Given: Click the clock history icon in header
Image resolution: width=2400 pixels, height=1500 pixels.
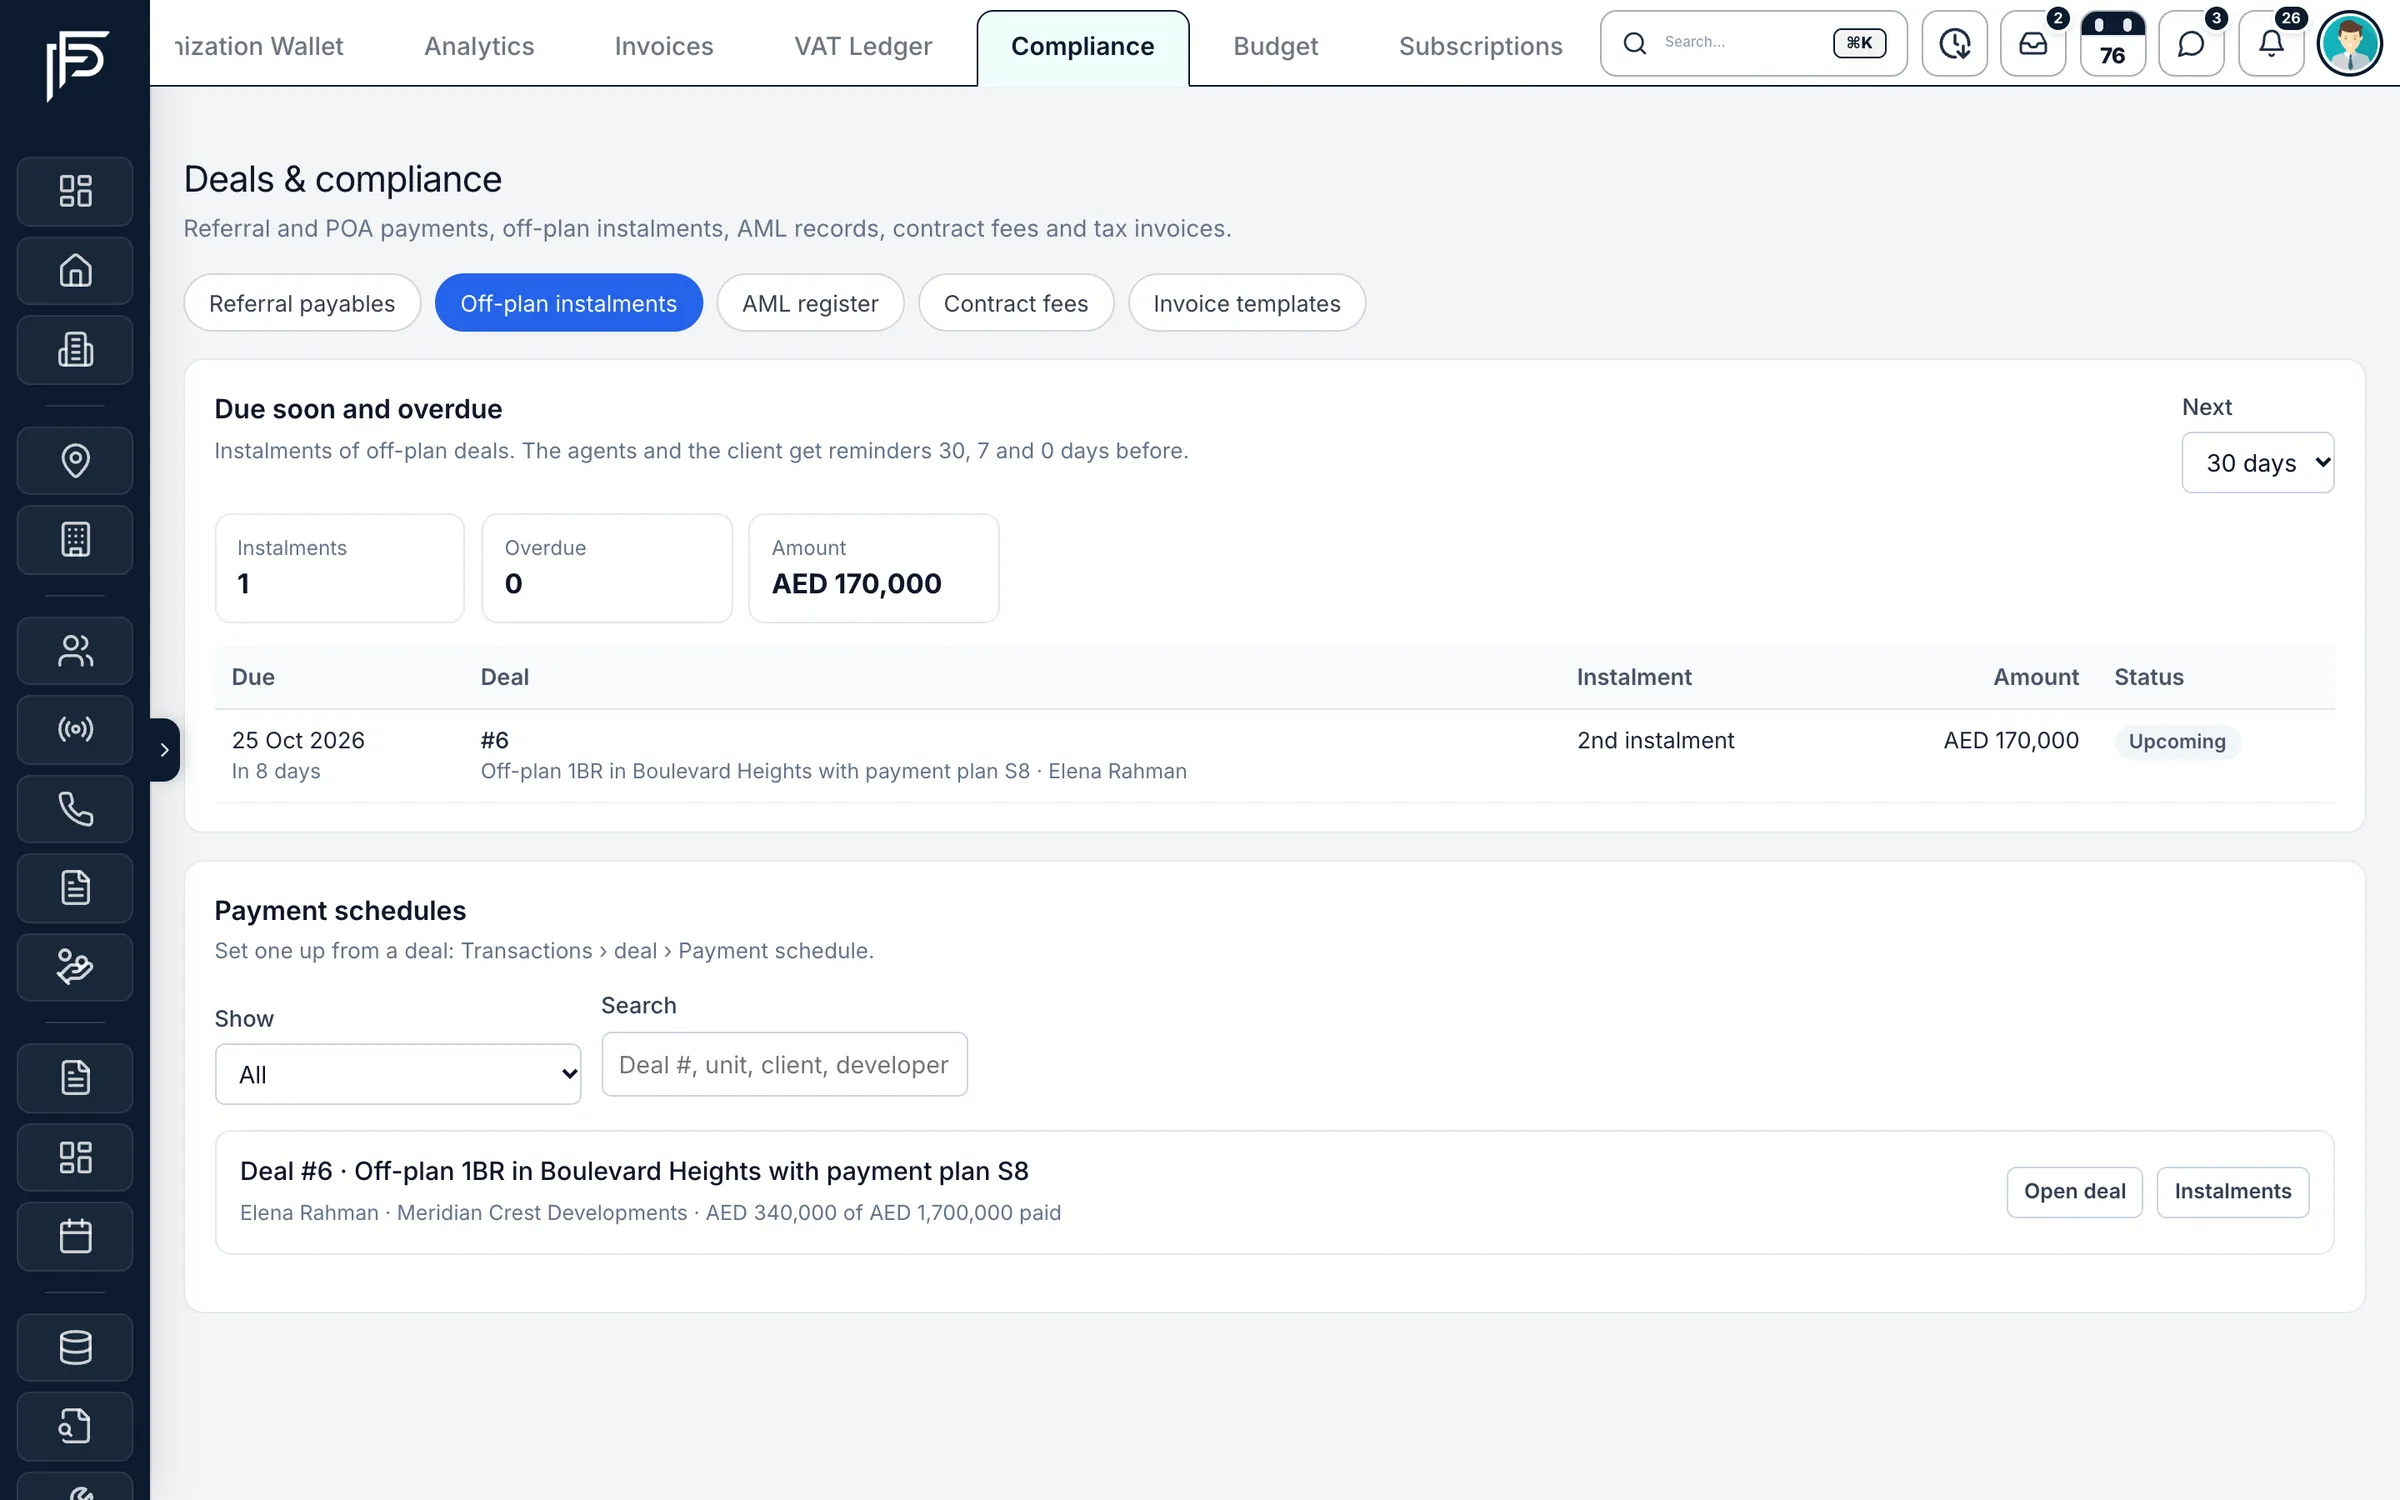Looking at the screenshot, I should coord(1954,44).
